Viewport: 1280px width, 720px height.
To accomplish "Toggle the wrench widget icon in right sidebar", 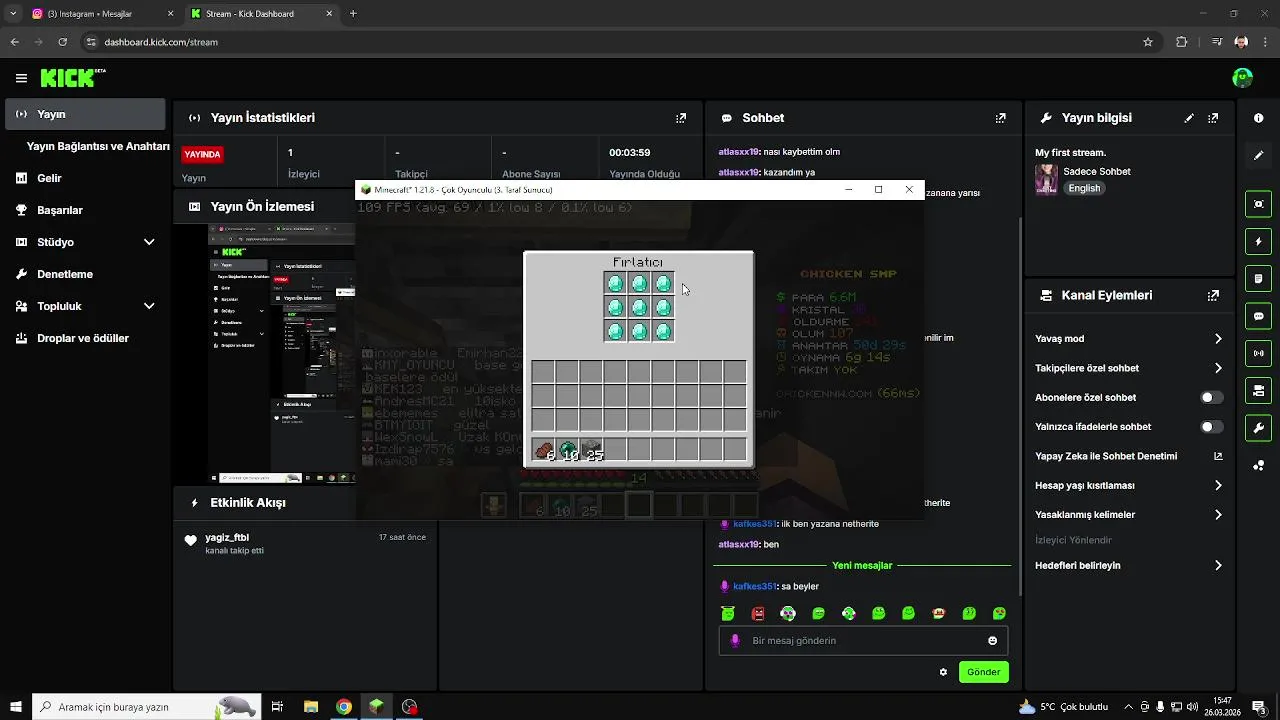I will 1259,428.
